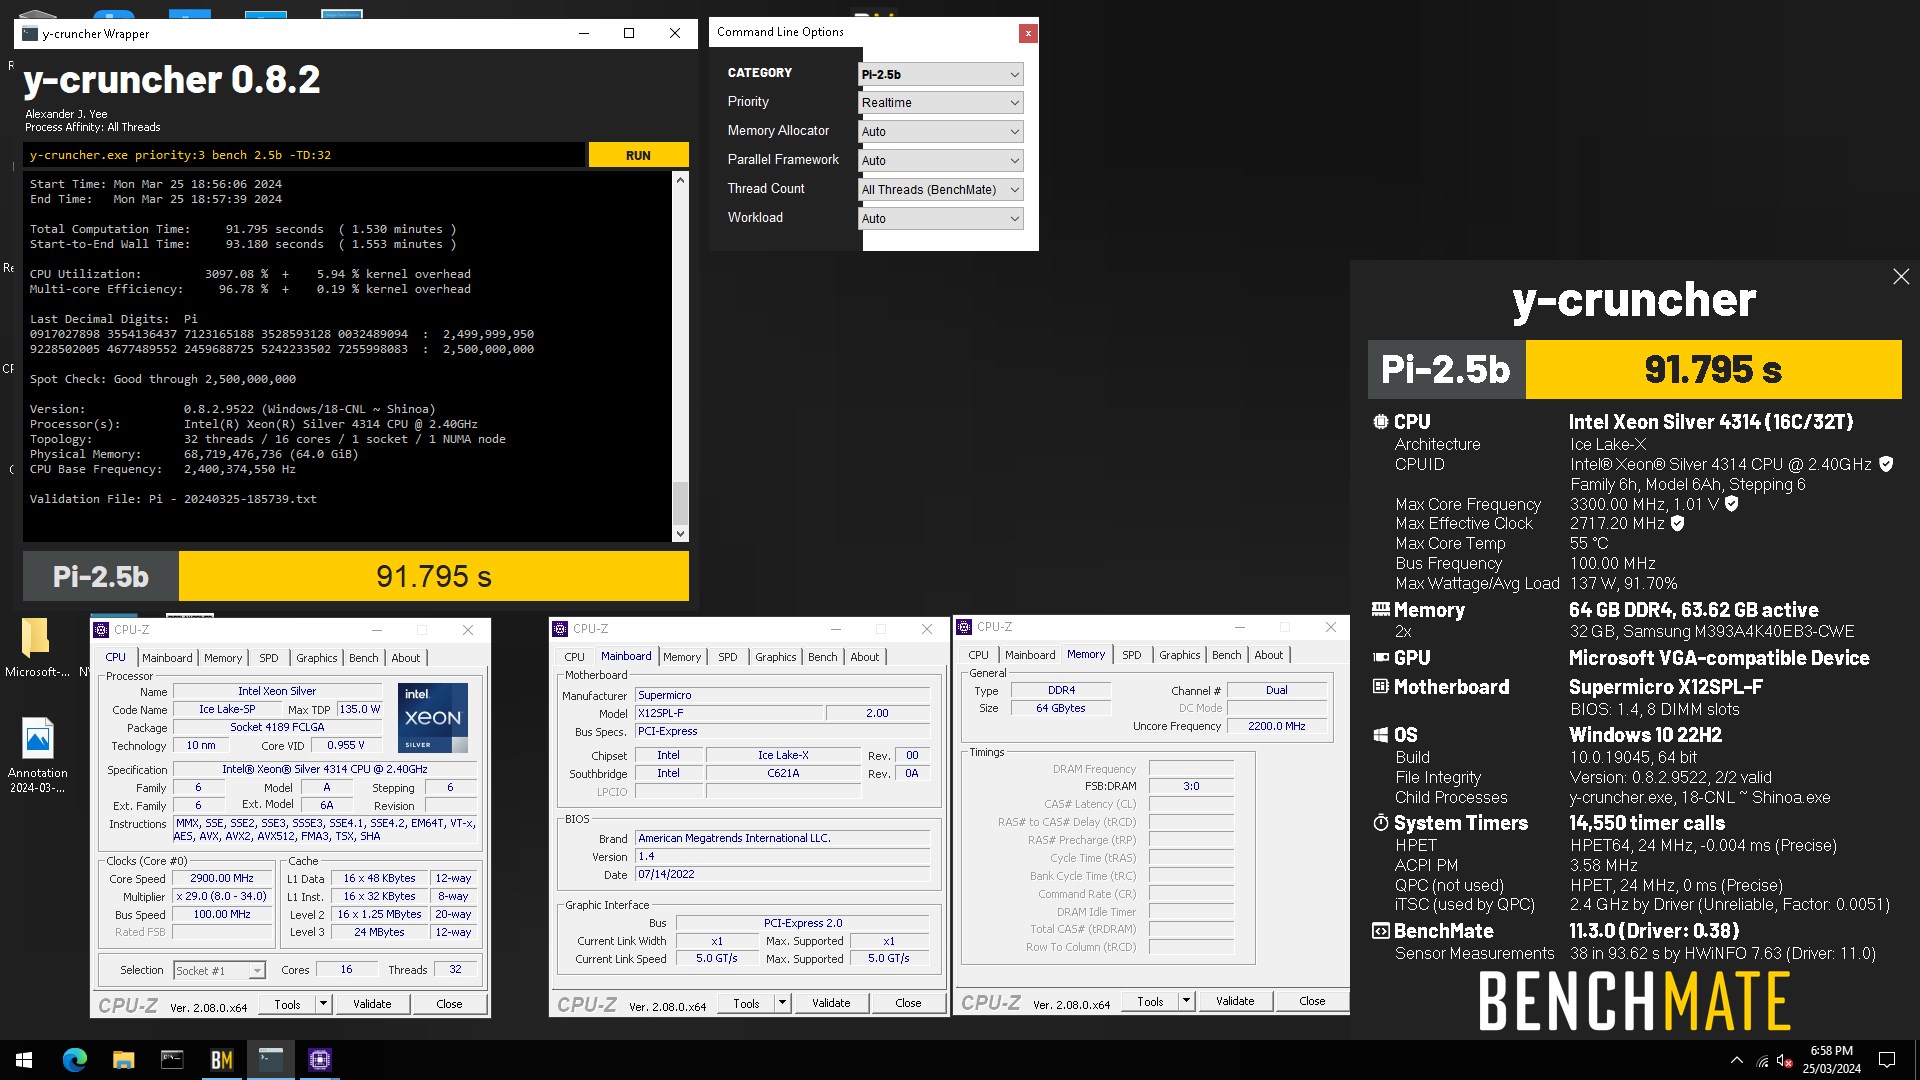Open the Memory Allocator dropdown
This screenshot has width=1920, height=1080.
[x=941, y=132]
